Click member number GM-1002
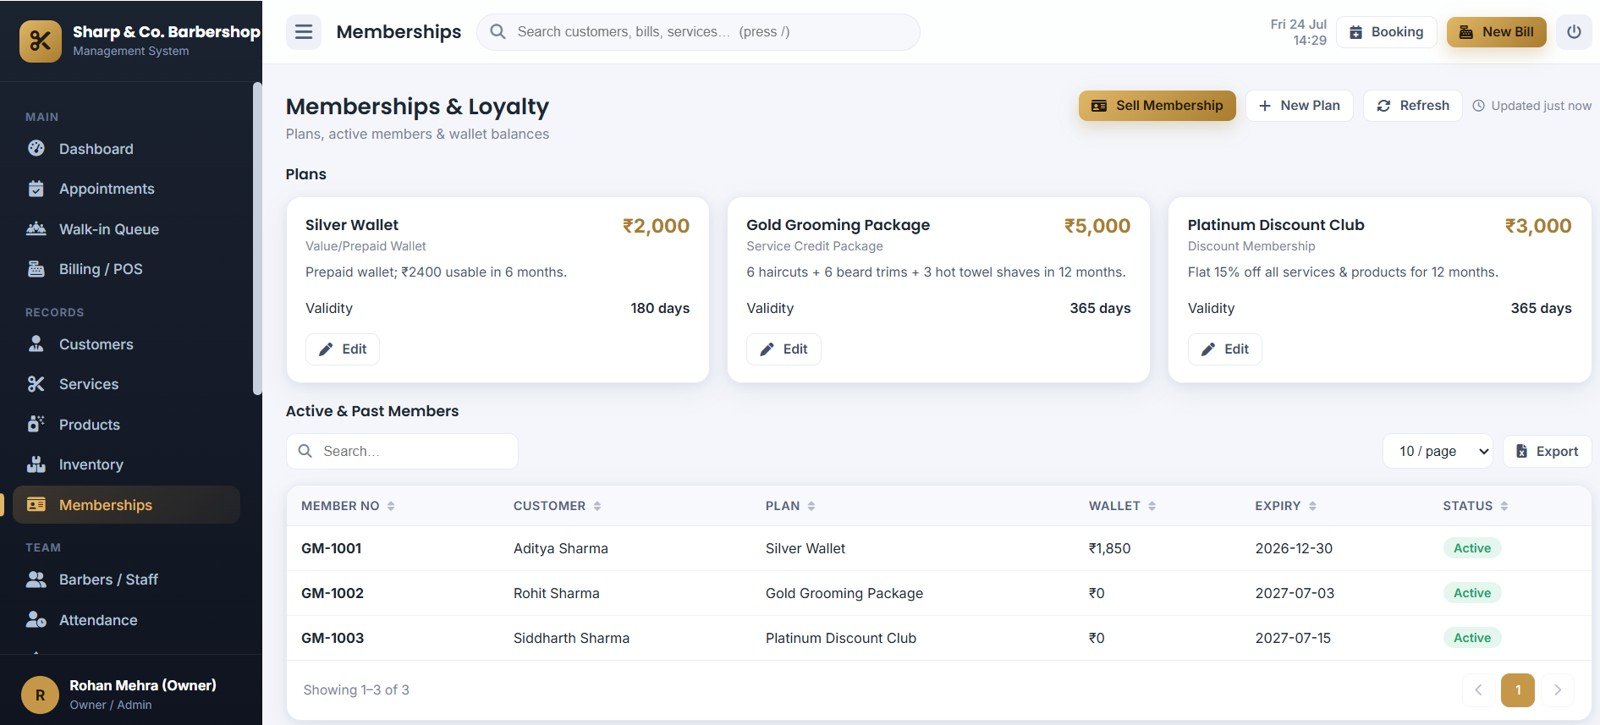The height and width of the screenshot is (725, 1600). 332,593
